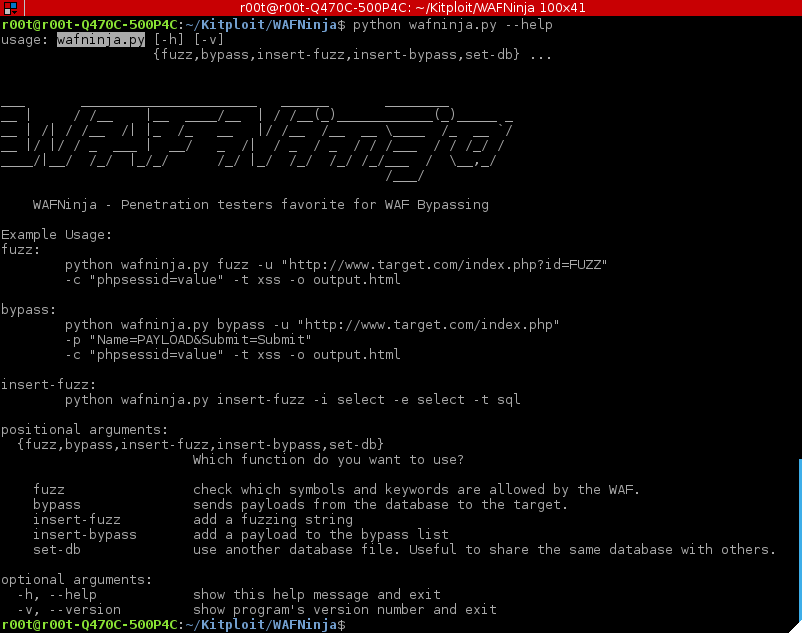Click the 'fuzz:' example label
The height and width of the screenshot is (633, 802).
(20, 250)
